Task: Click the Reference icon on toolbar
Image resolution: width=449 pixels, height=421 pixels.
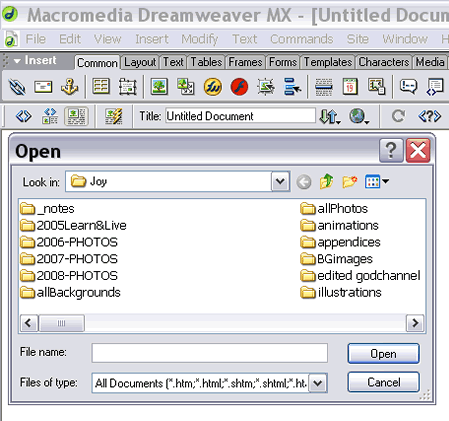Action: [430, 116]
